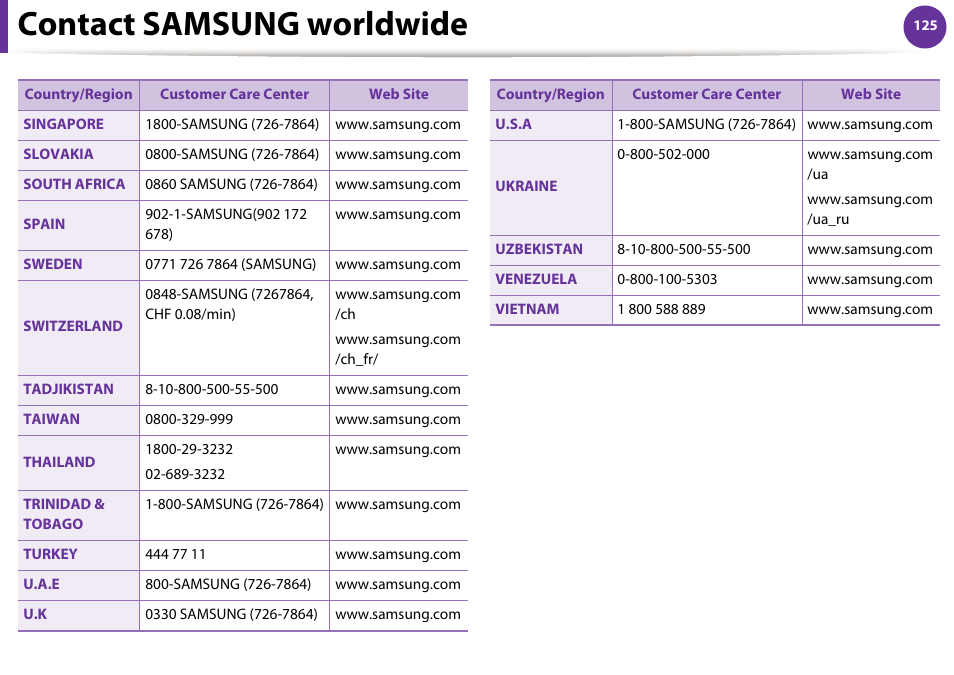Click Switzerland's number 0848-SAMSUNG
The height and width of the screenshot is (675, 954).
coord(229,304)
